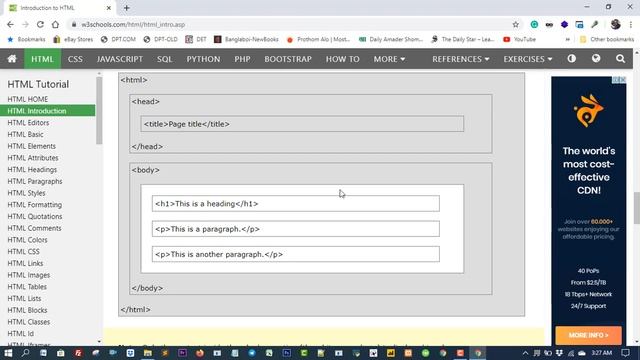640x360 pixels.
Task: Open Windows Start menu
Action: click(x=8, y=353)
